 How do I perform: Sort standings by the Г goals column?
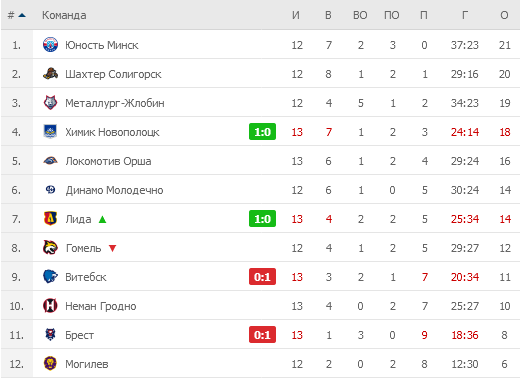pos(465,15)
